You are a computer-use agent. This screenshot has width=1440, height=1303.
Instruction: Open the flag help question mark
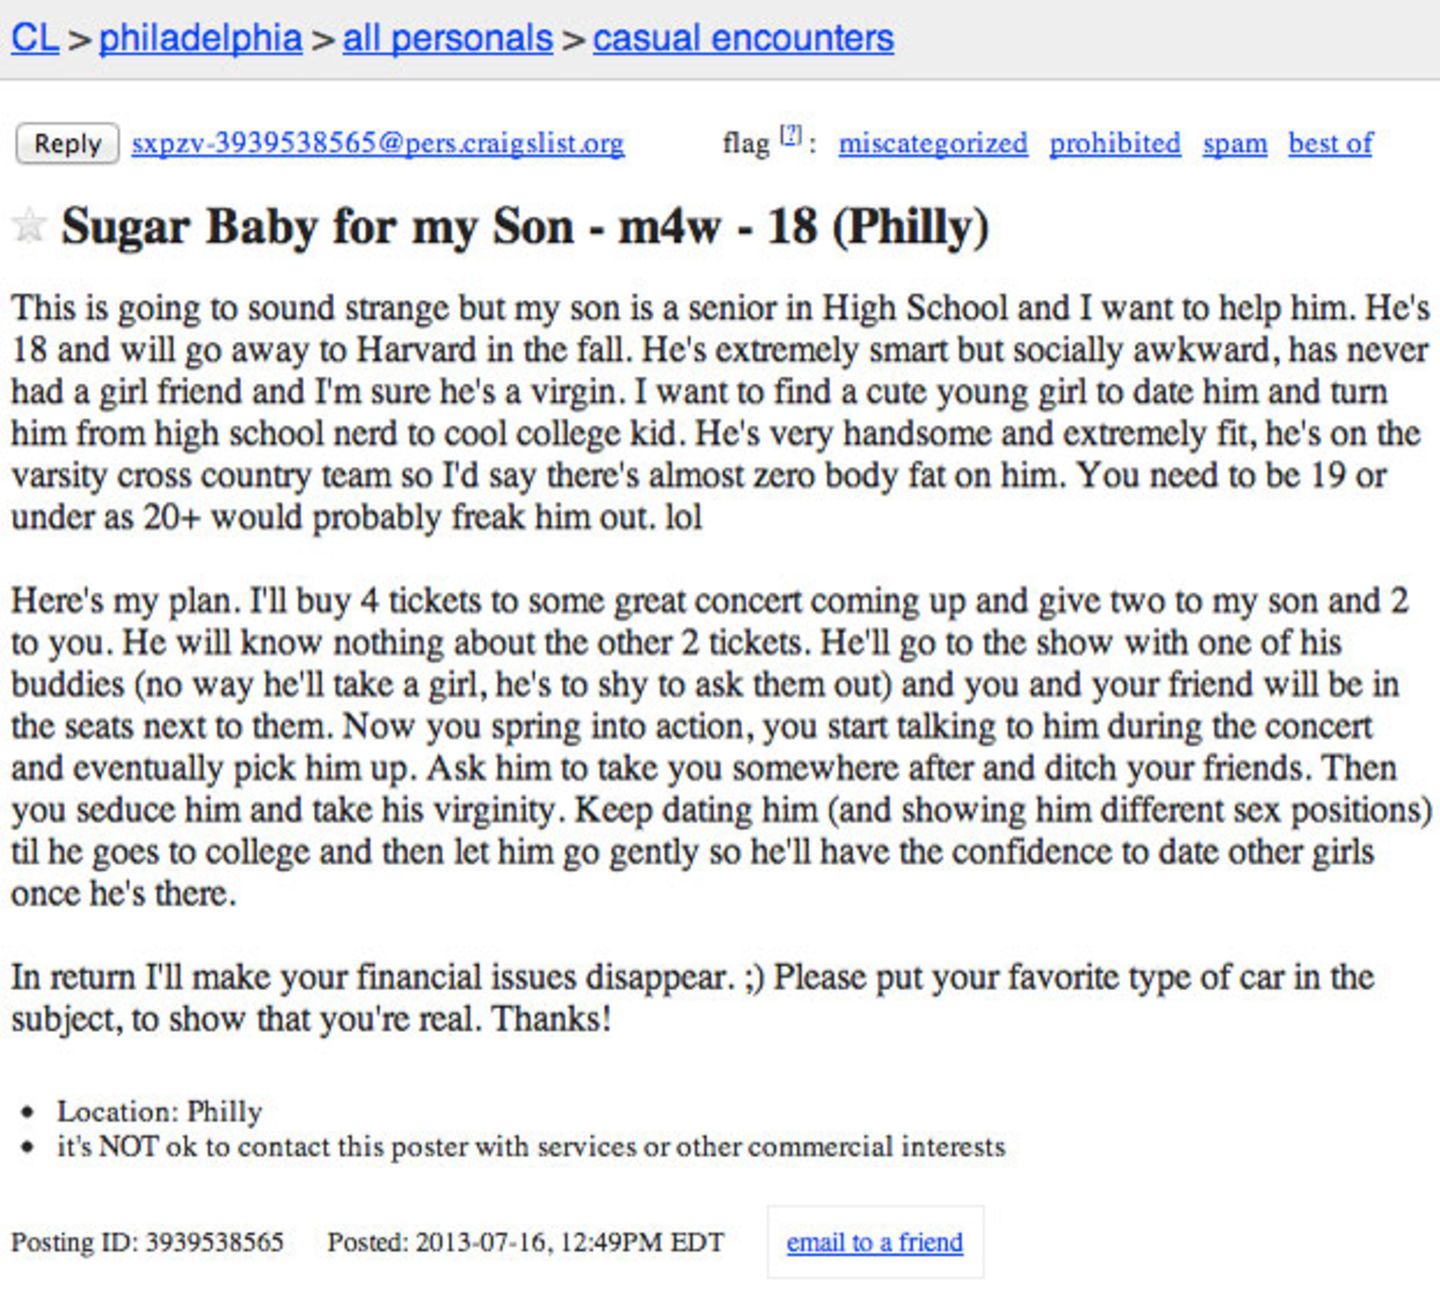[x=790, y=135]
